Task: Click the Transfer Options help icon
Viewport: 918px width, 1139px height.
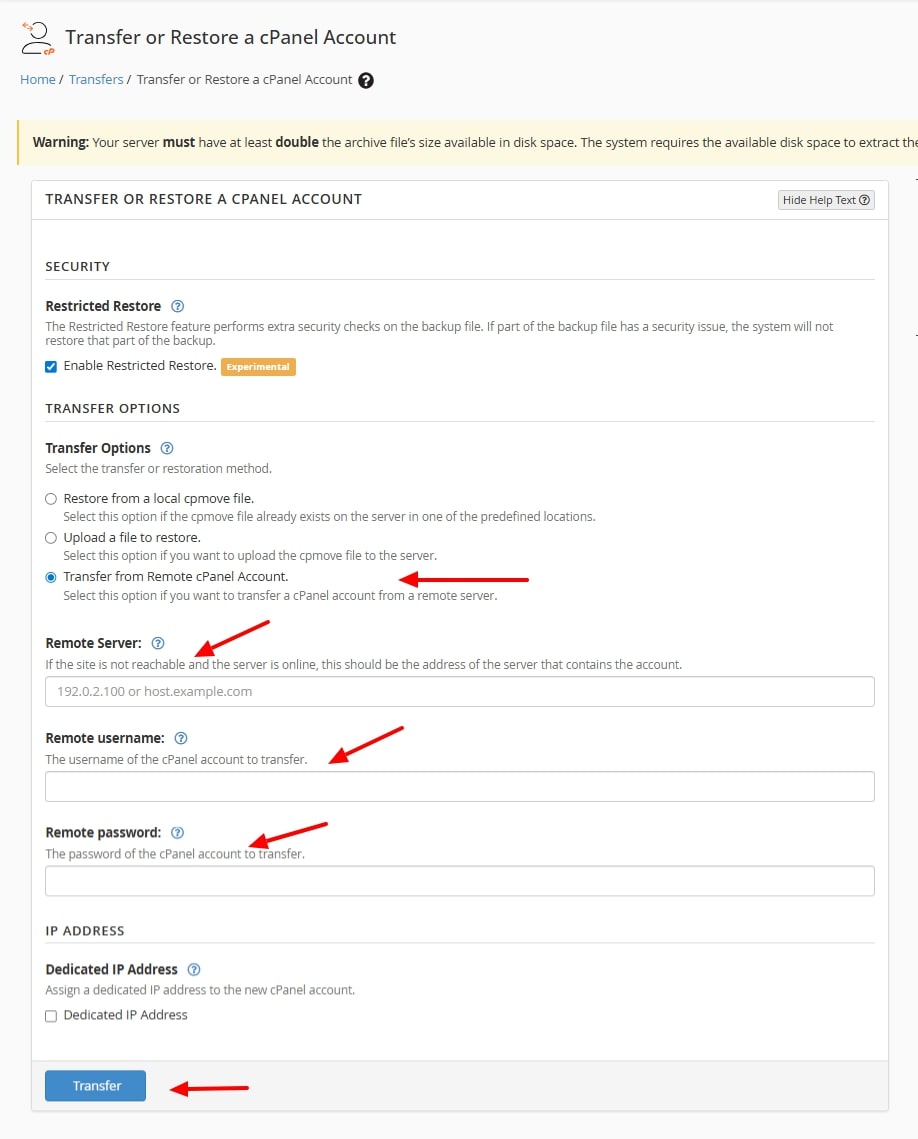Action: coord(167,448)
